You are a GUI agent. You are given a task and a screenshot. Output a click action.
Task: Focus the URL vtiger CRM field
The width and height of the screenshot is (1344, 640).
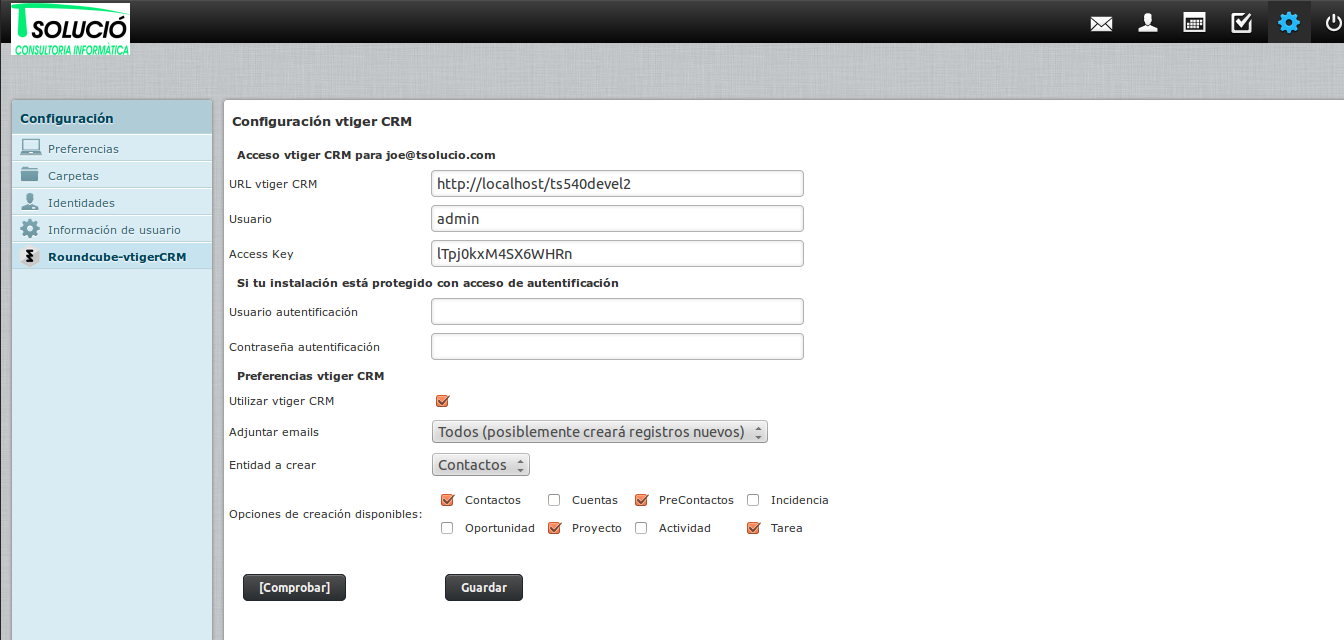point(617,184)
